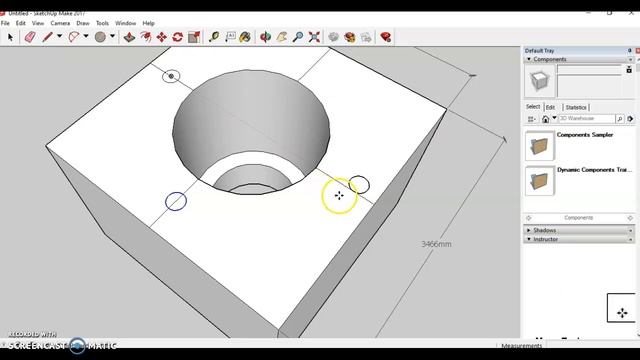Open the navigation dropdown beside home icon
640x360 pixels.
(554, 118)
